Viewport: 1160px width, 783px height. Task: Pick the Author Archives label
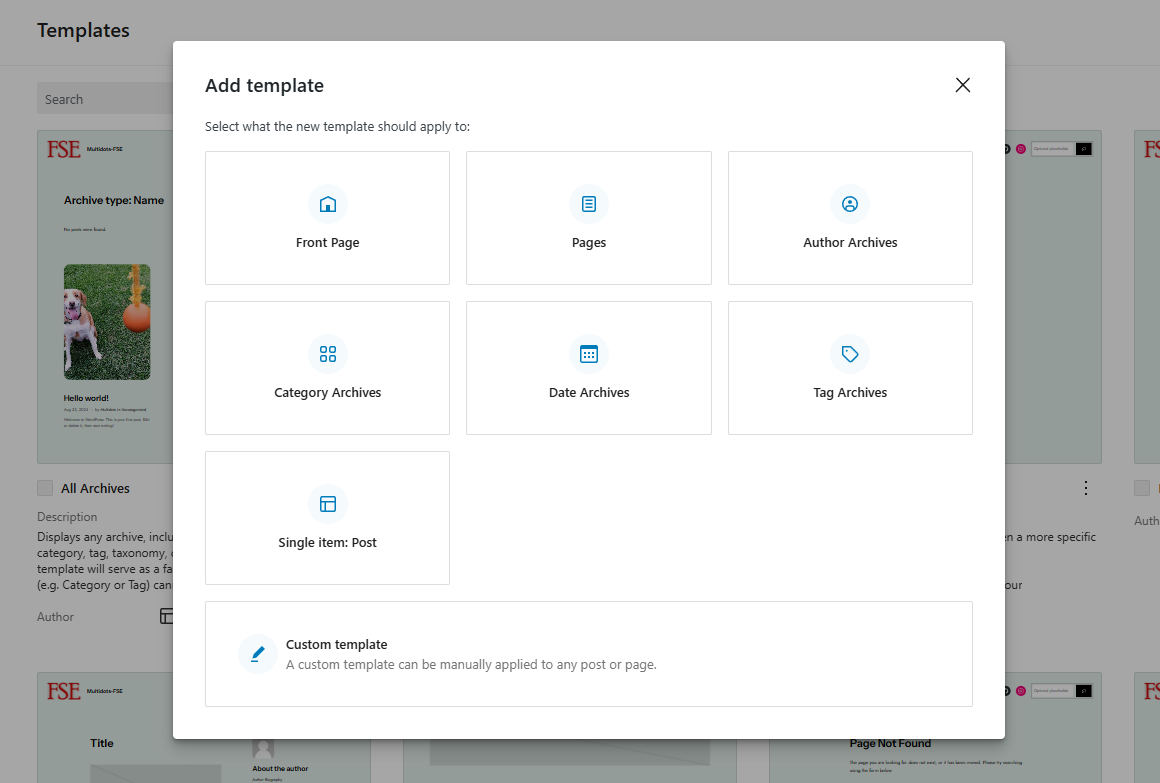tap(850, 243)
